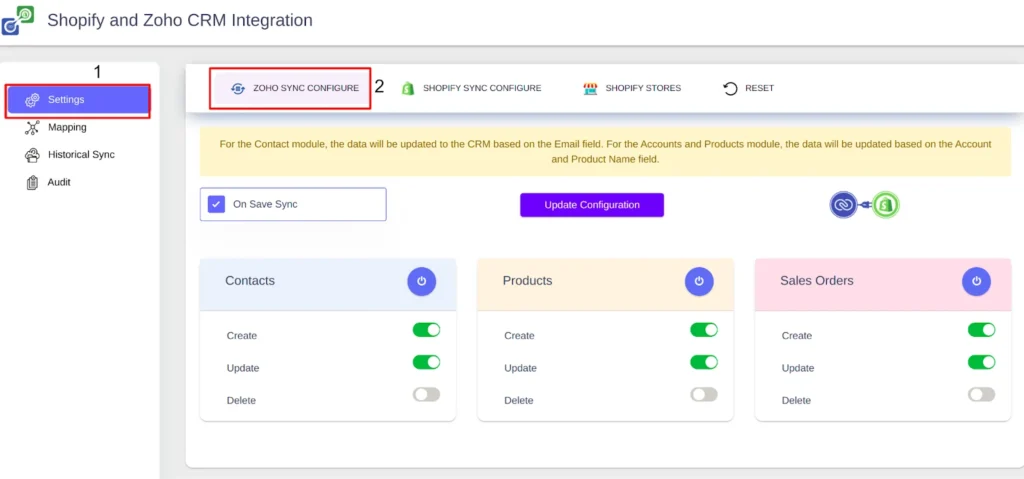Screen dimensions: 1024x479
Task: Click the Contacts module power button
Action: point(422,281)
